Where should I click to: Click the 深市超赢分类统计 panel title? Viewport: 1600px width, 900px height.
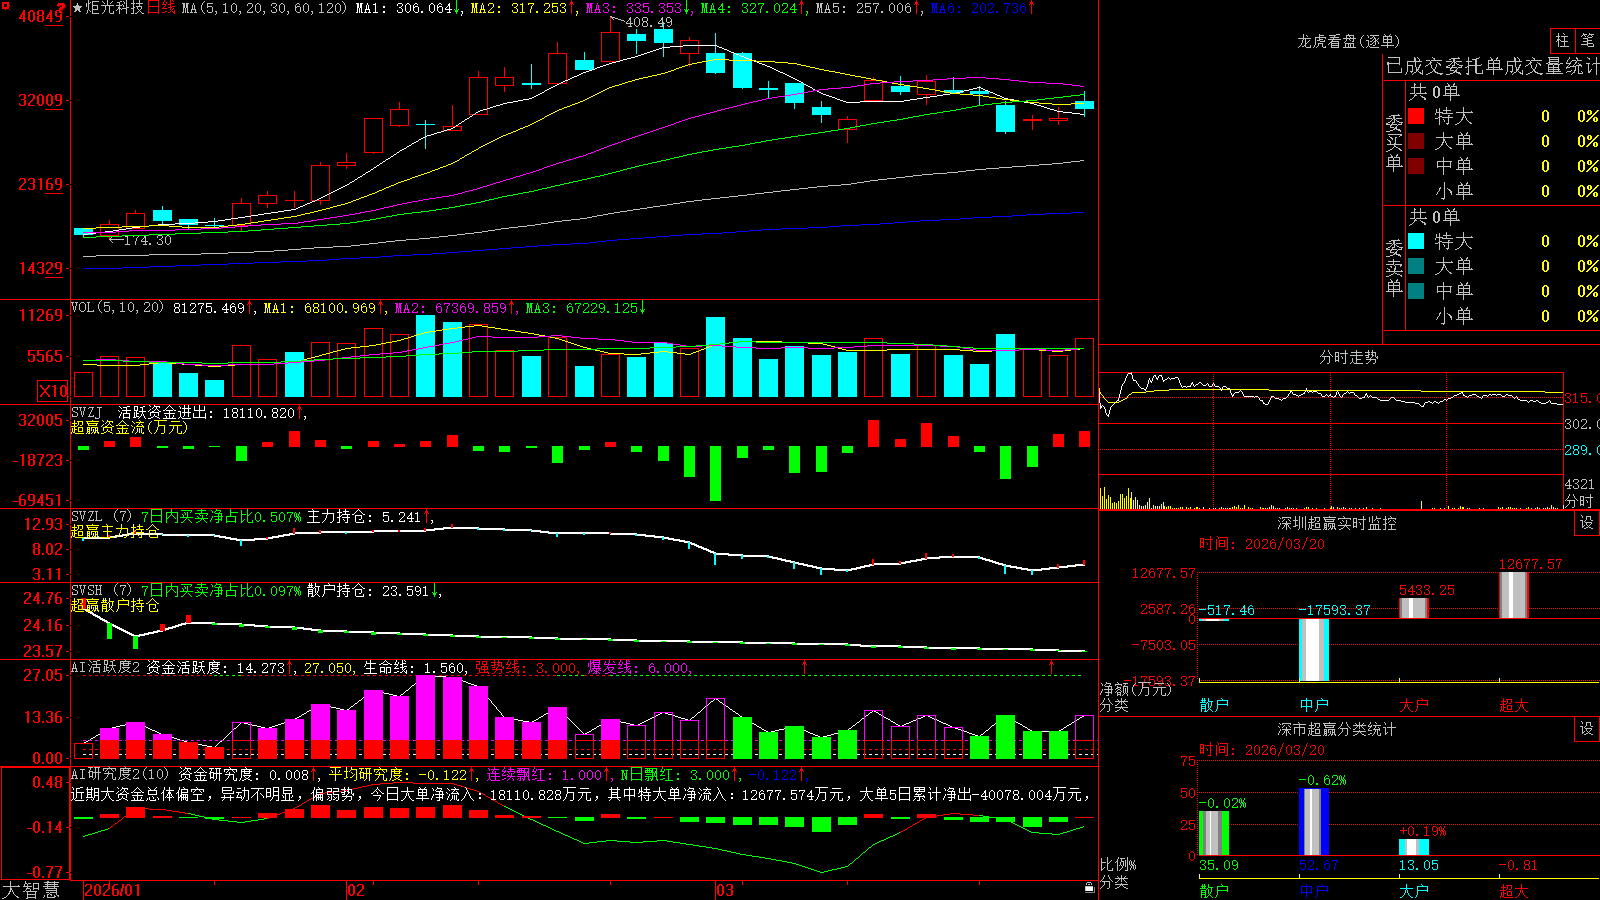click(1337, 729)
